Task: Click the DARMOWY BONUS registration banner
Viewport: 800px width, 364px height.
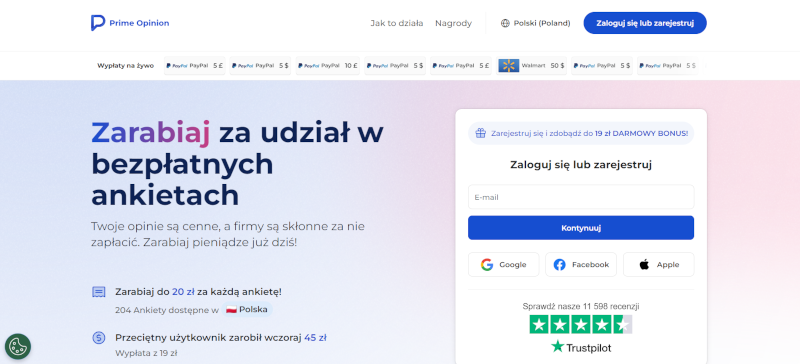Action: 581,133
